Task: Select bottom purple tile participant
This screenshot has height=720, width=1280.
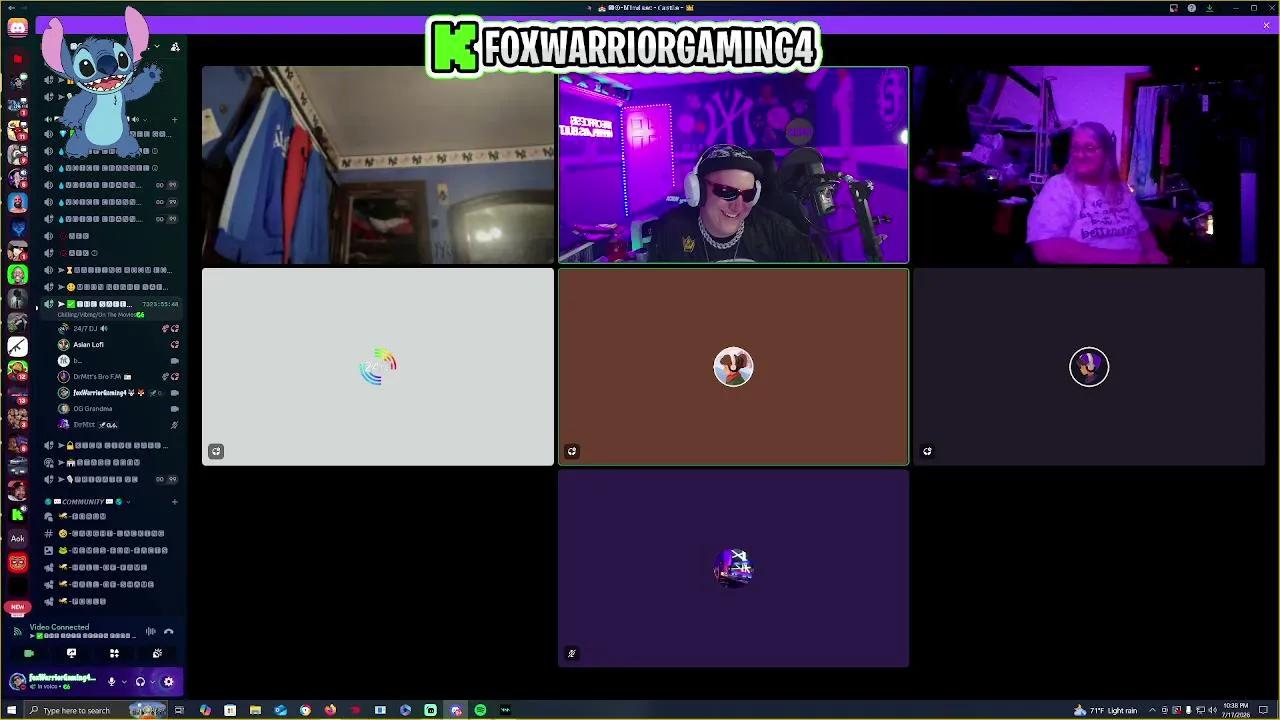Action: [733, 568]
